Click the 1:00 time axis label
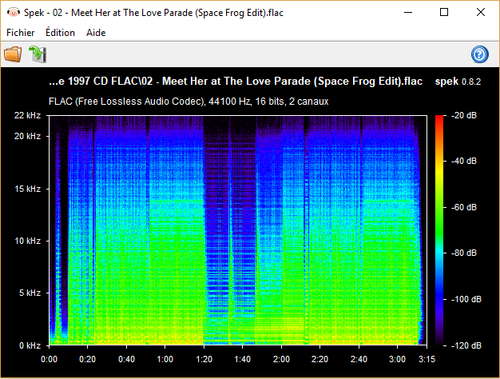Image resolution: width=500 pixels, height=379 pixels. (x=165, y=359)
